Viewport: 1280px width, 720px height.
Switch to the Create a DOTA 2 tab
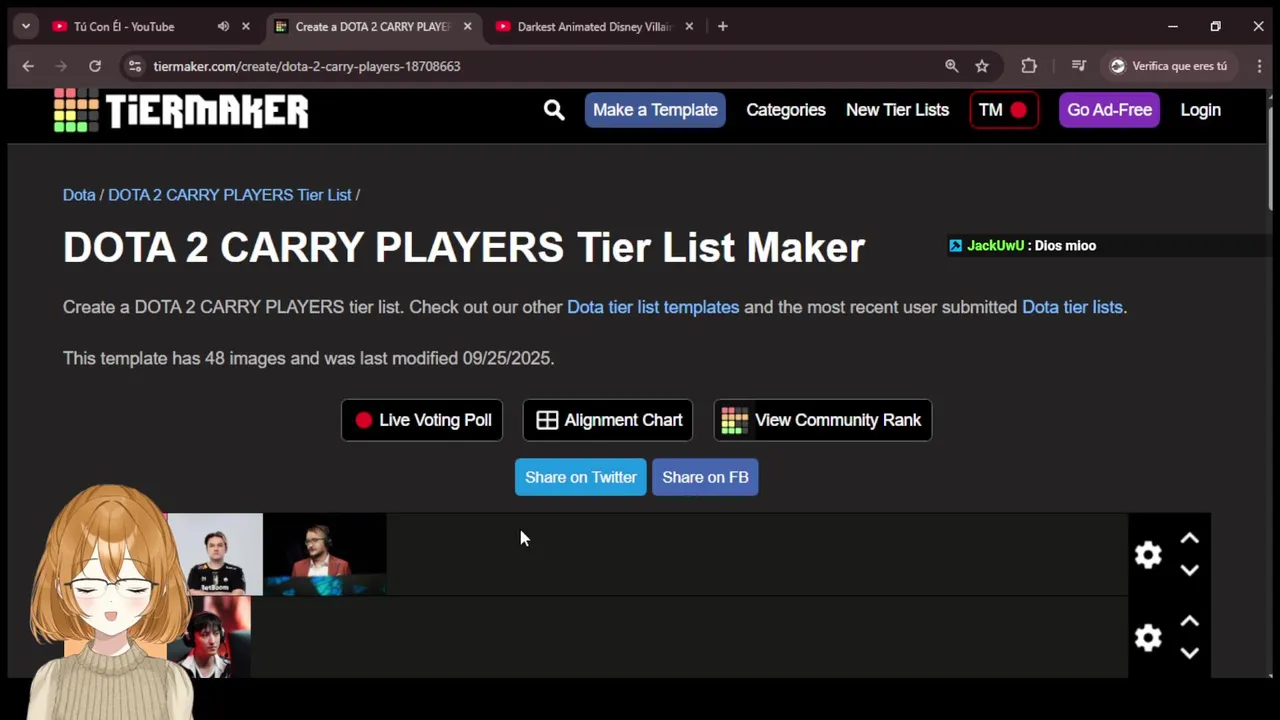click(x=372, y=26)
